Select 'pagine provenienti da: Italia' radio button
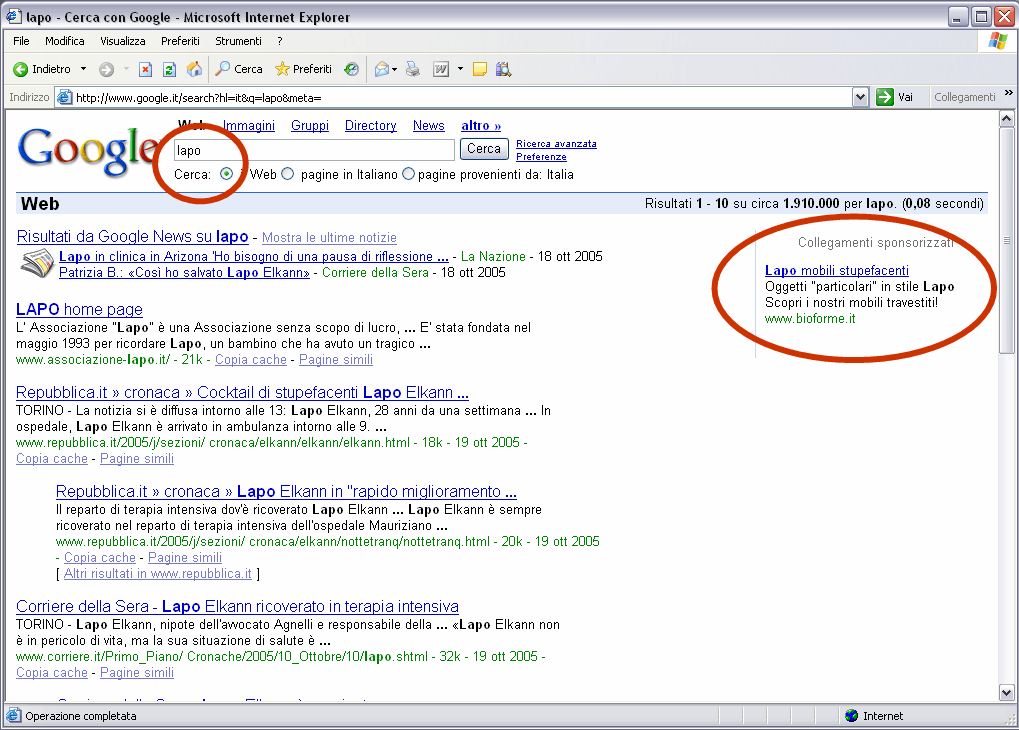This screenshot has height=730, width=1019. coord(408,174)
